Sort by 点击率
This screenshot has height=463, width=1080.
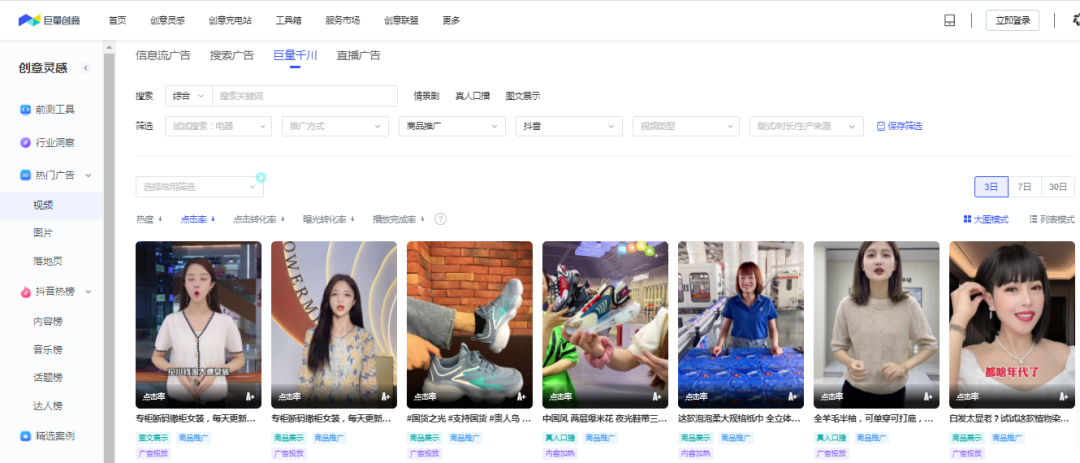(198, 219)
